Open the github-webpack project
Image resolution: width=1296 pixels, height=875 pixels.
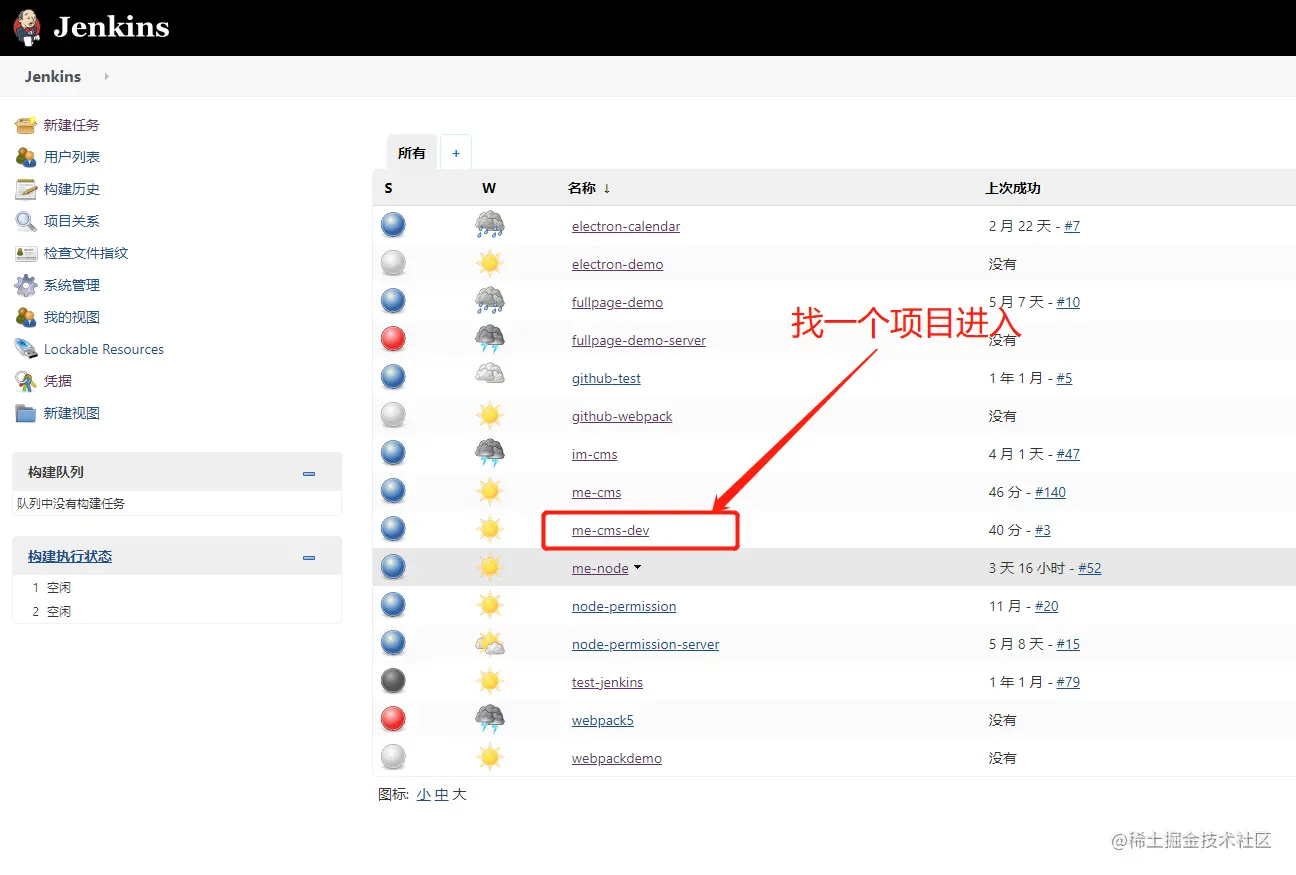[622, 416]
